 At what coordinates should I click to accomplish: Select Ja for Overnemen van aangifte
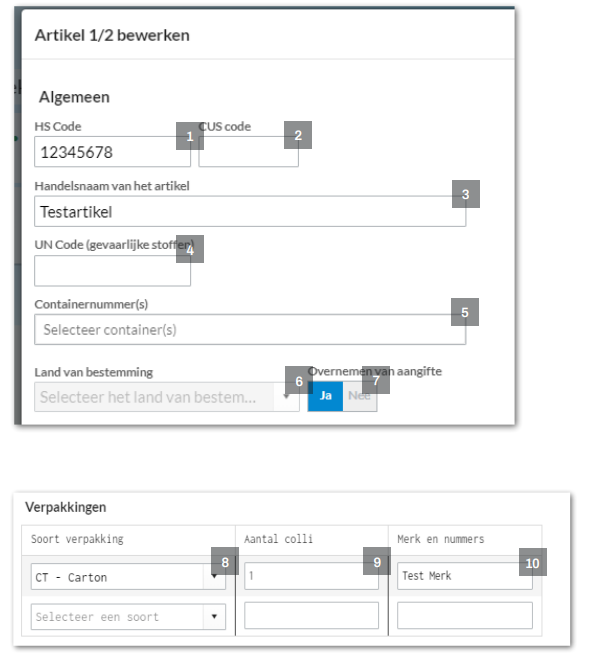pyautogui.click(x=325, y=396)
